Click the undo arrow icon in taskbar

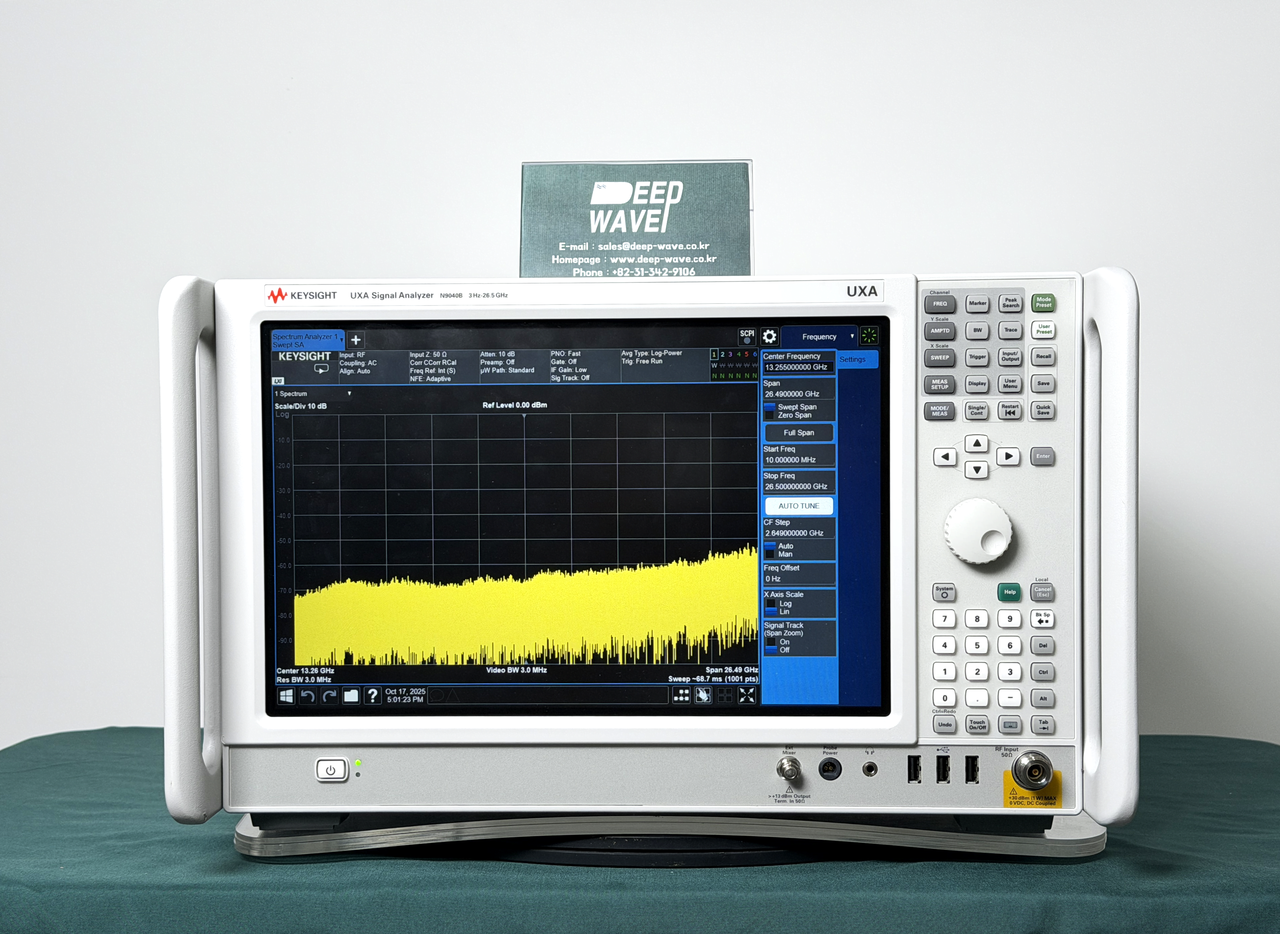(308, 696)
